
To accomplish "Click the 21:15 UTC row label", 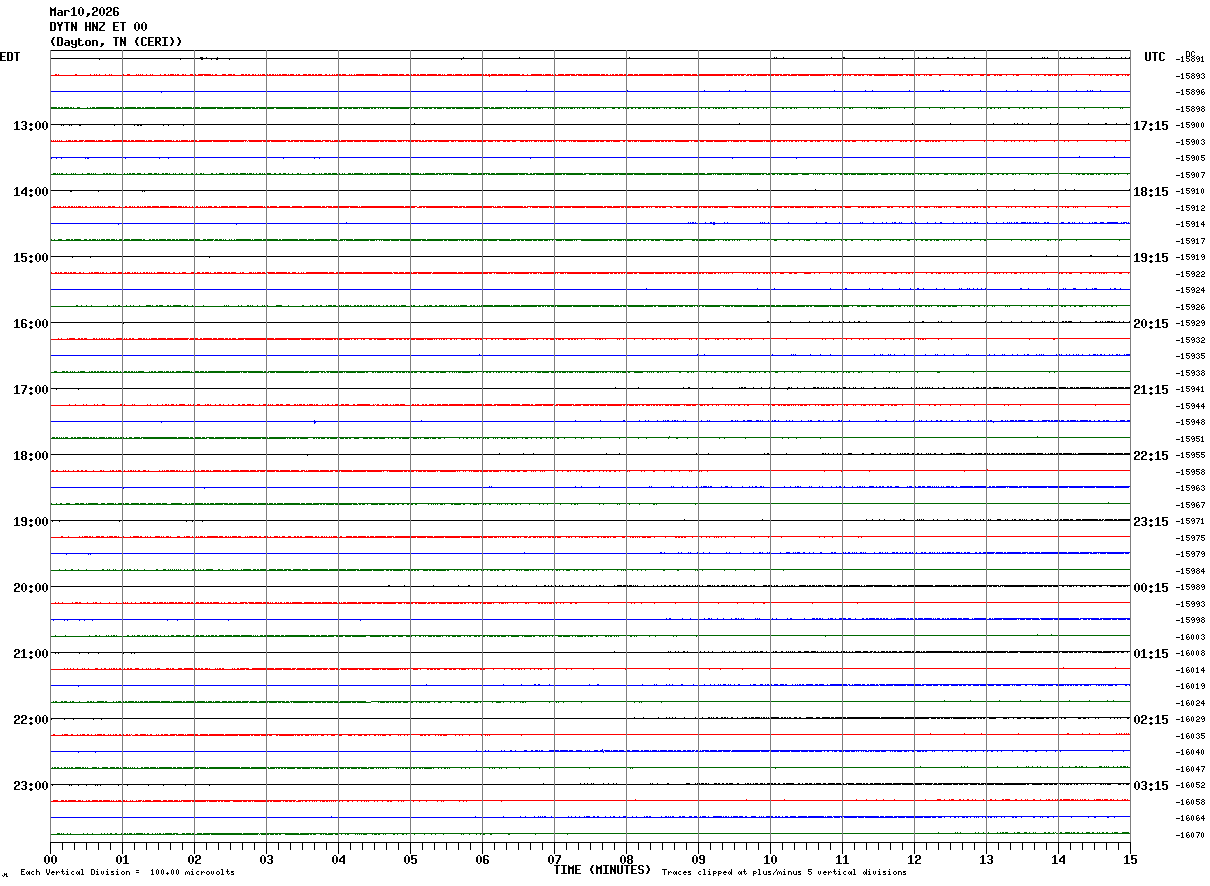I will pos(1151,390).
